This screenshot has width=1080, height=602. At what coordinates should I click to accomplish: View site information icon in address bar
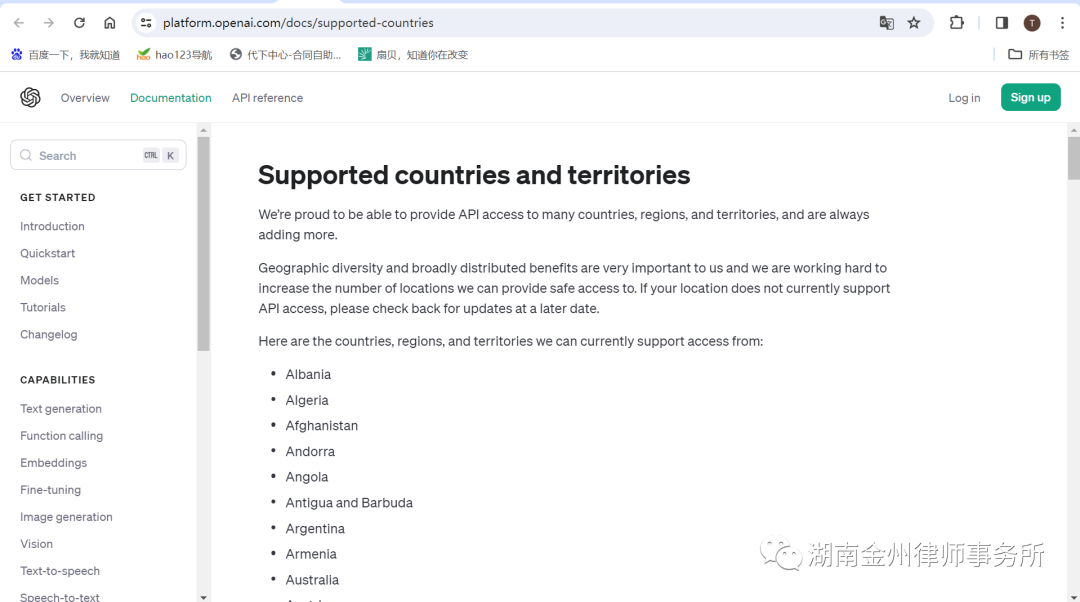point(146,23)
